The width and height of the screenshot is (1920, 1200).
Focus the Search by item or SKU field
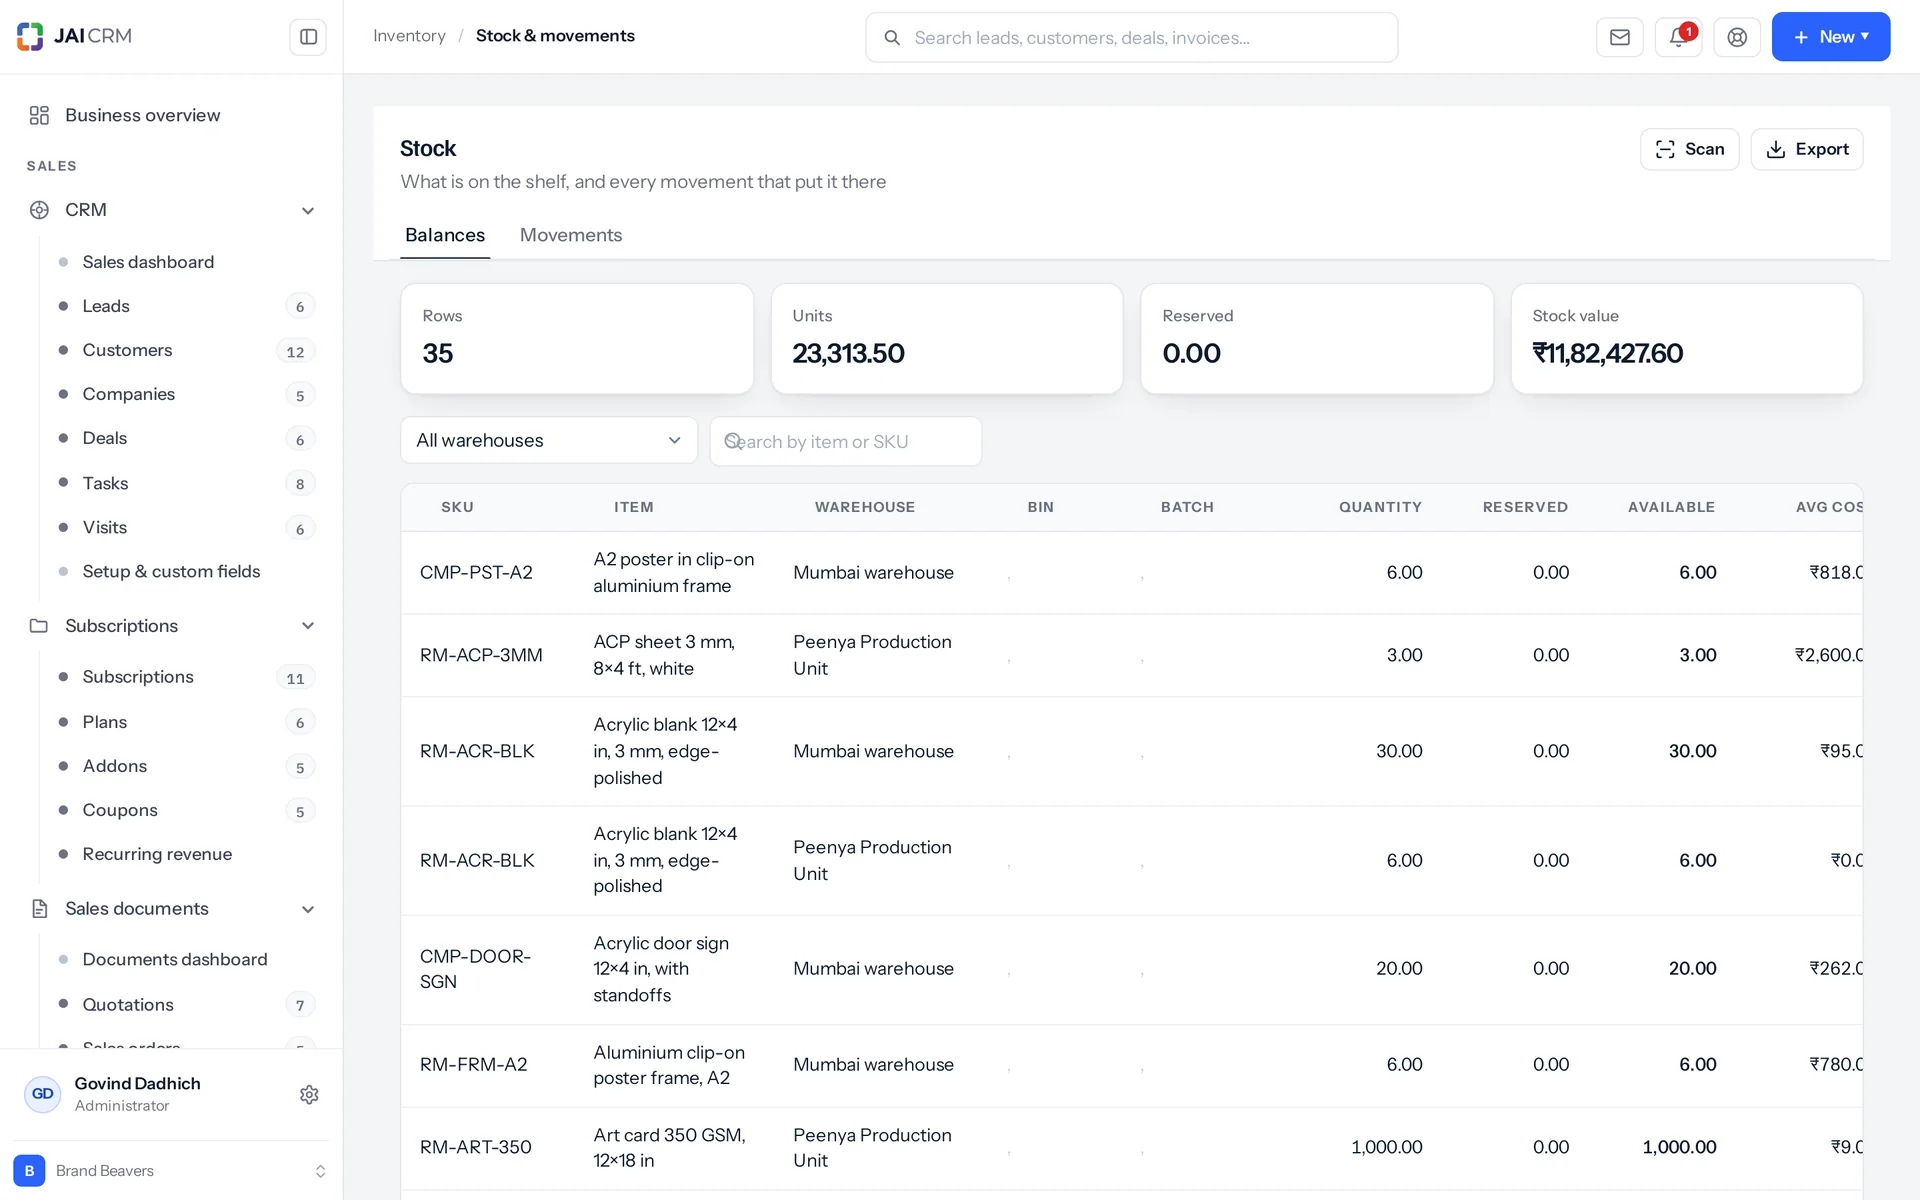(x=845, y=441)
